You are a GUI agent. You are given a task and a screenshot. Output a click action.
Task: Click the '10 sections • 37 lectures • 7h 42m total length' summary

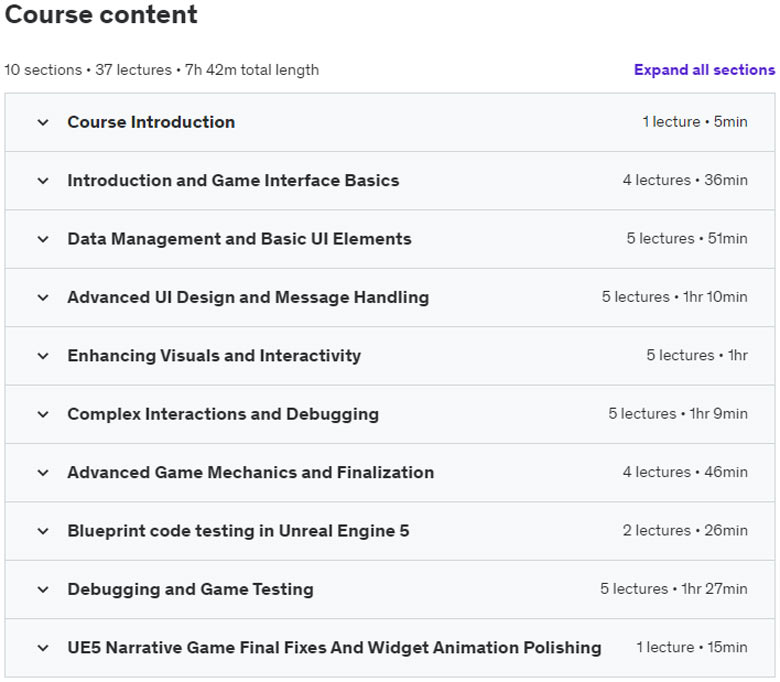(162, 70)
